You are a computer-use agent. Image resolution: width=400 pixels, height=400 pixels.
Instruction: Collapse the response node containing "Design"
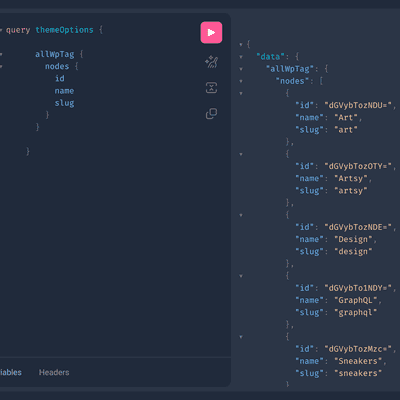click(241, 215)
